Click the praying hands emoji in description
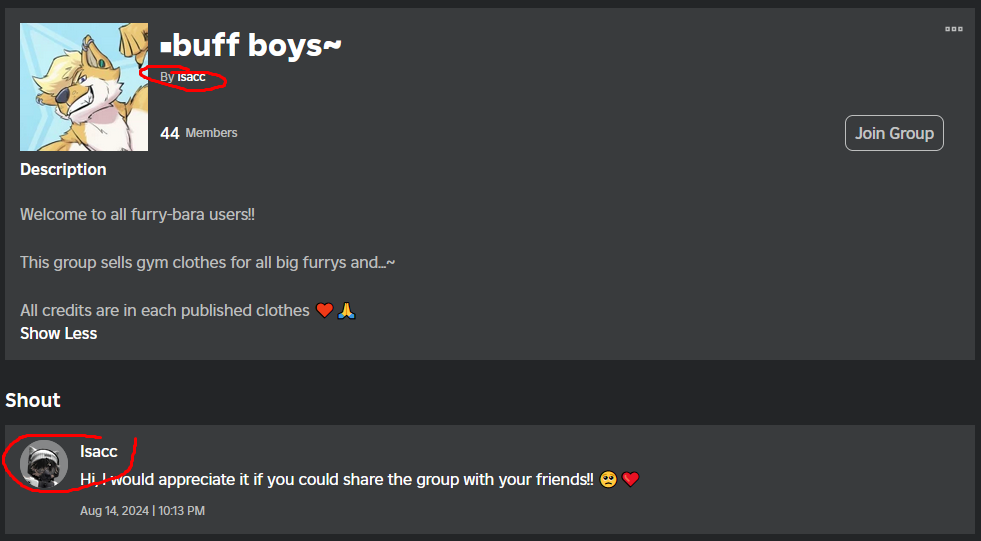Image resolution: width=981 pixels, height=541 pixels. [x=346, y=310]
